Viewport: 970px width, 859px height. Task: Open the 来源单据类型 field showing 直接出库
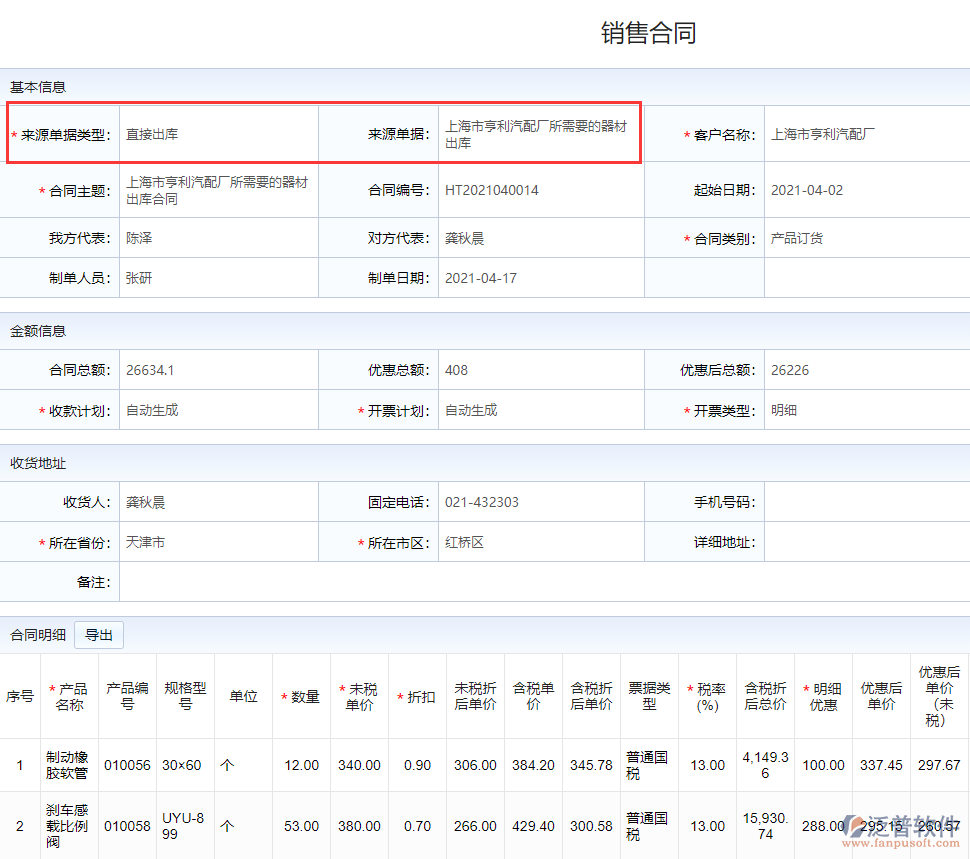[218, 134]
